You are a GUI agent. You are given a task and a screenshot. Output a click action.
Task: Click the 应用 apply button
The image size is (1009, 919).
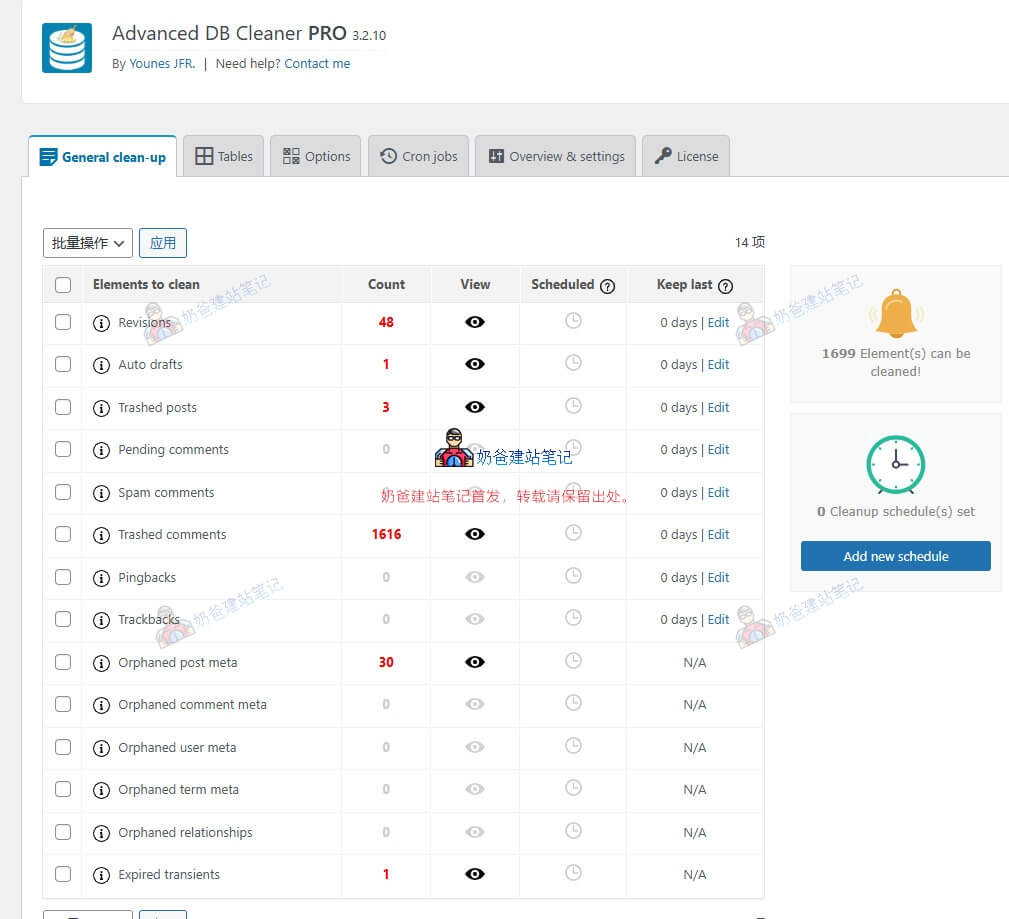pos(162,243)
